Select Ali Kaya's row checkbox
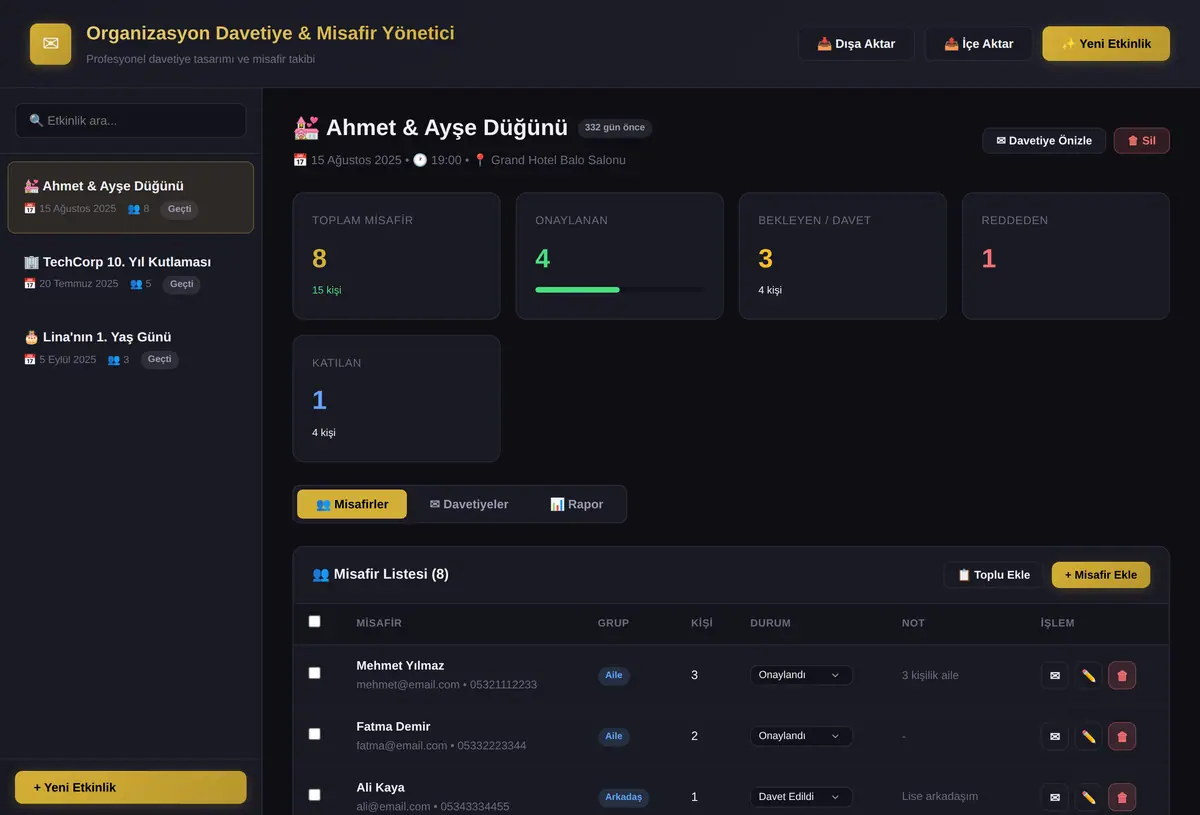The image size is (1200, 815). pyautogui.click(x=314, y=795)
